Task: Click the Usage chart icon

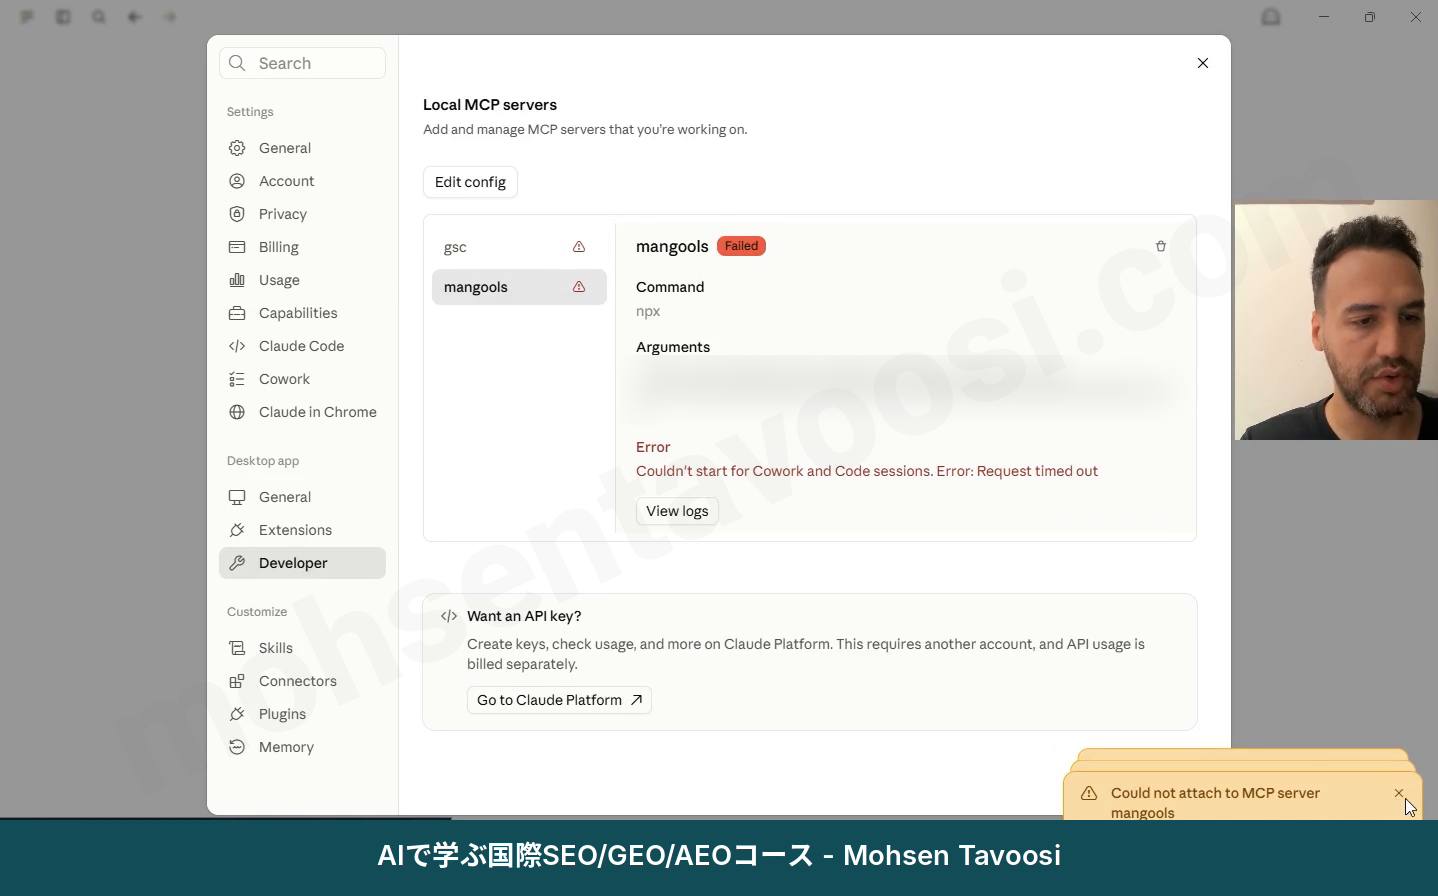Action: (x=237, y=280)
